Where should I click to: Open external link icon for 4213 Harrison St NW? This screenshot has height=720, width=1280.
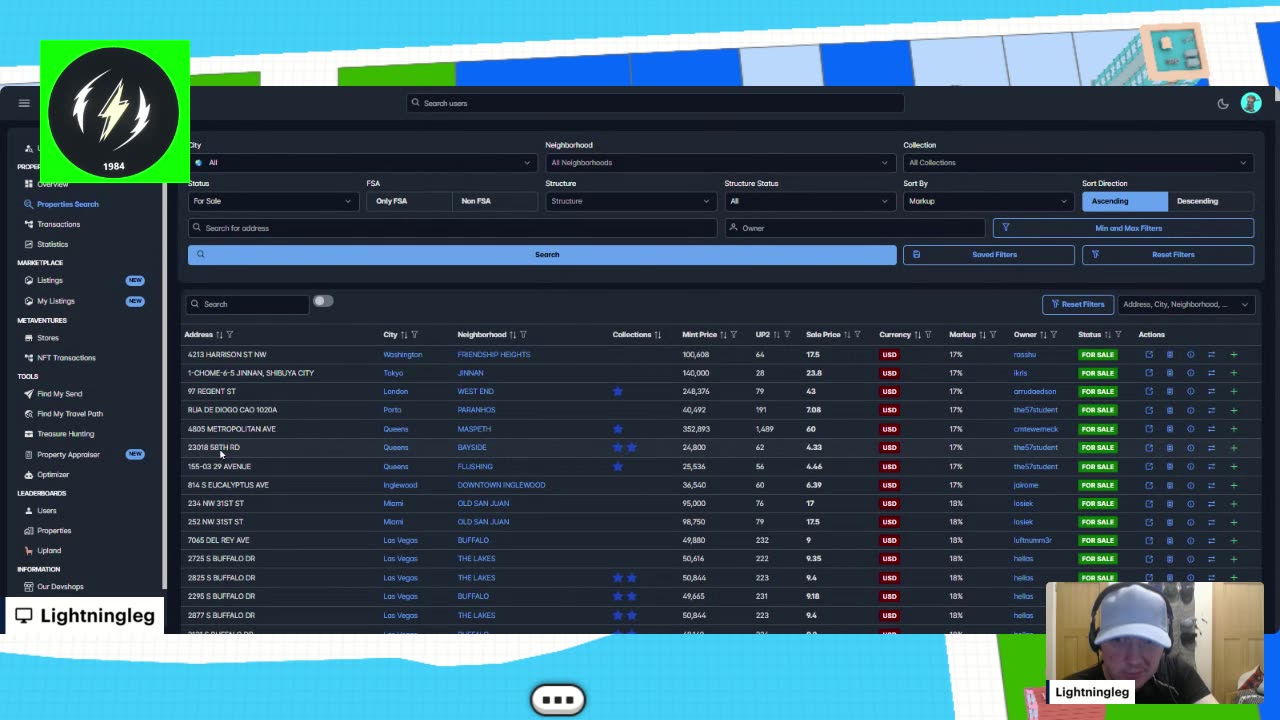tap(1149, 354)
